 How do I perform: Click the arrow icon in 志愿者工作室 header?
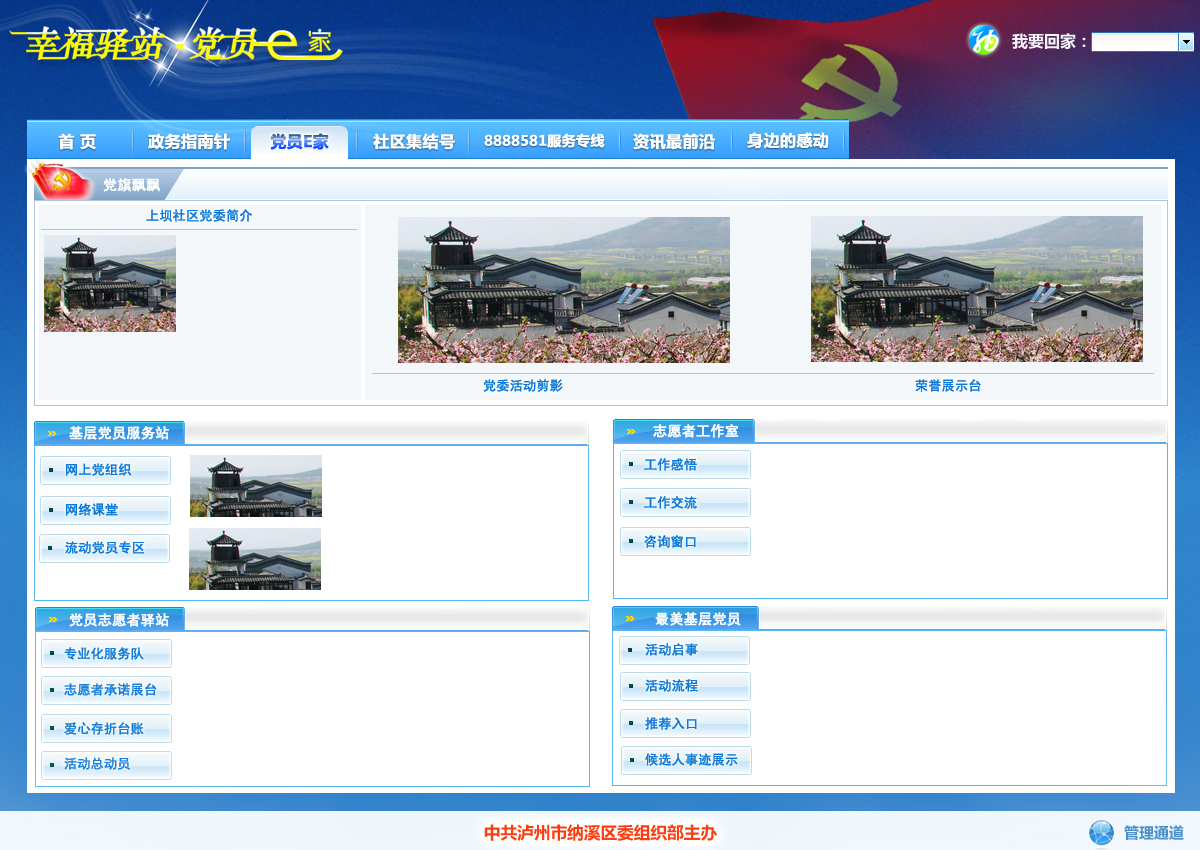(631, 432)
